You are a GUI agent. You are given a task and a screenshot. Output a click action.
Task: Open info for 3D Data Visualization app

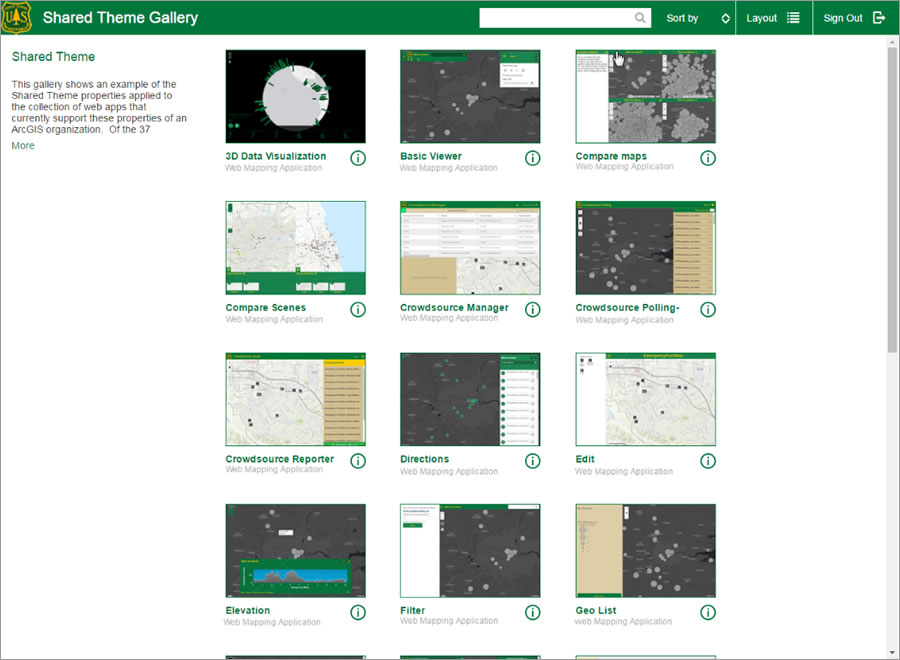(x=357, y=158)
